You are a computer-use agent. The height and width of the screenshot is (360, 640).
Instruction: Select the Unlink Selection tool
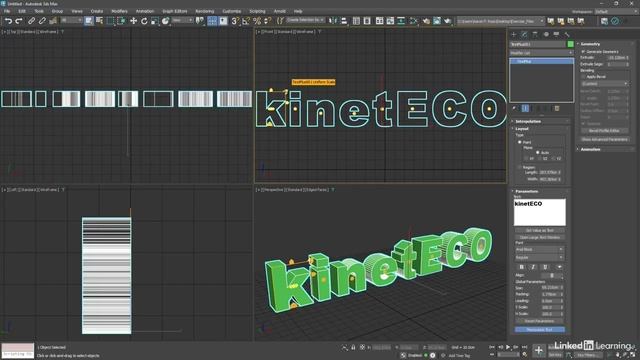42,21
